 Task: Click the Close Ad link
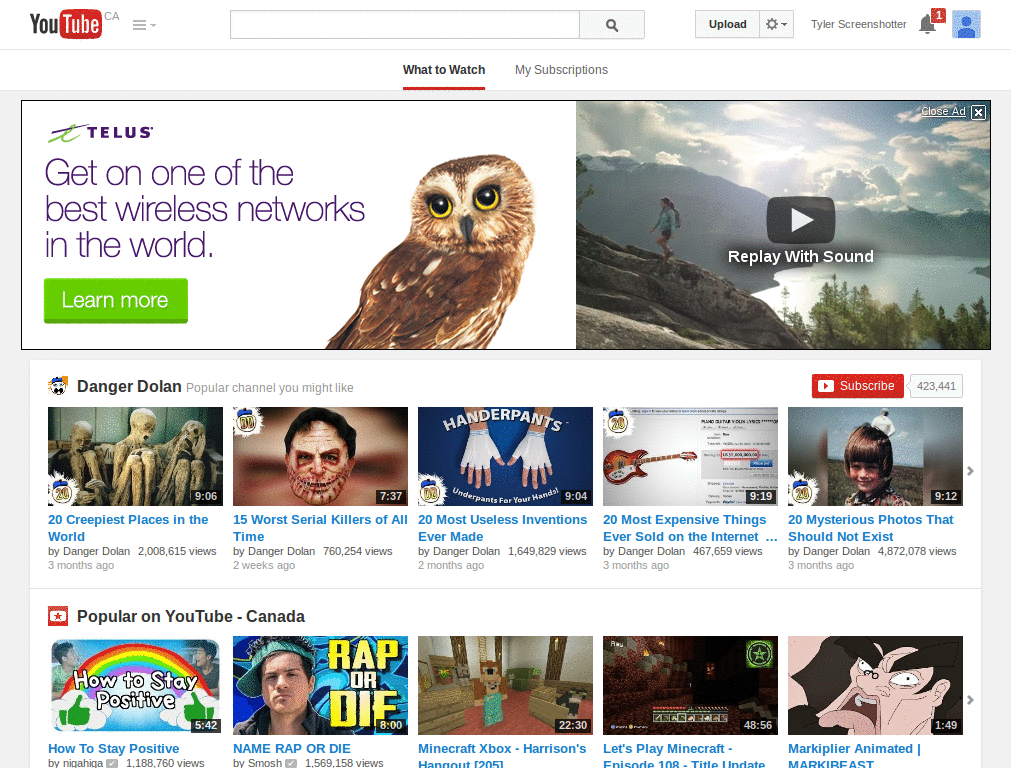[943, 111]
